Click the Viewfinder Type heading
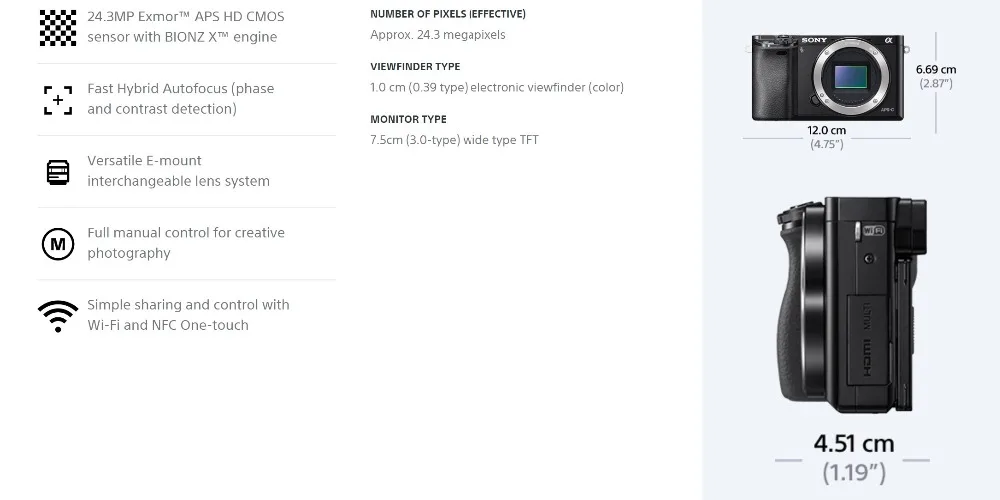The width and height of the screenshot is (1000, 500). [415, 66]
